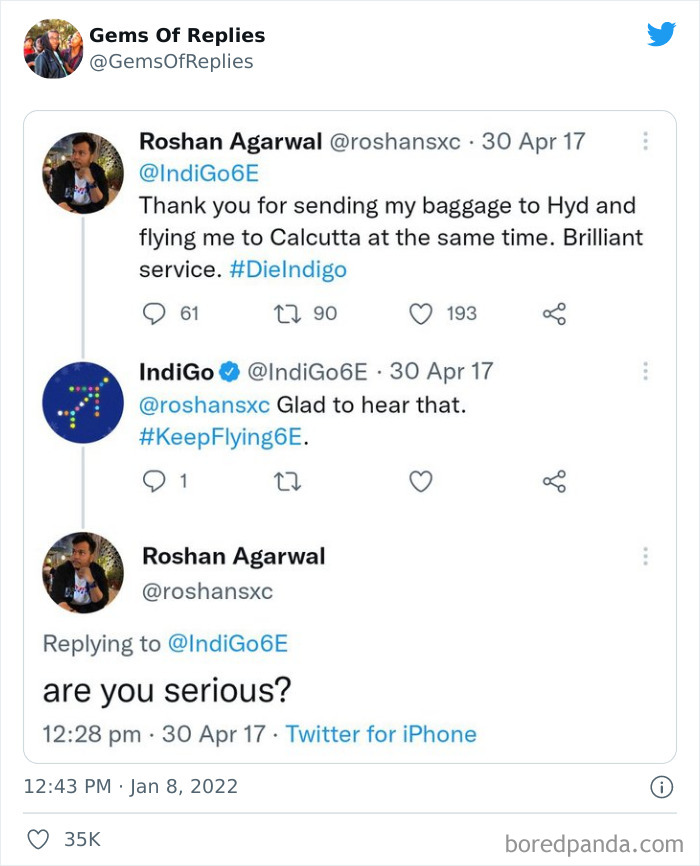Like the Gems Of Replies post (35K)
The height and width of the screenshot is (866, 700).
coord(38,839)
